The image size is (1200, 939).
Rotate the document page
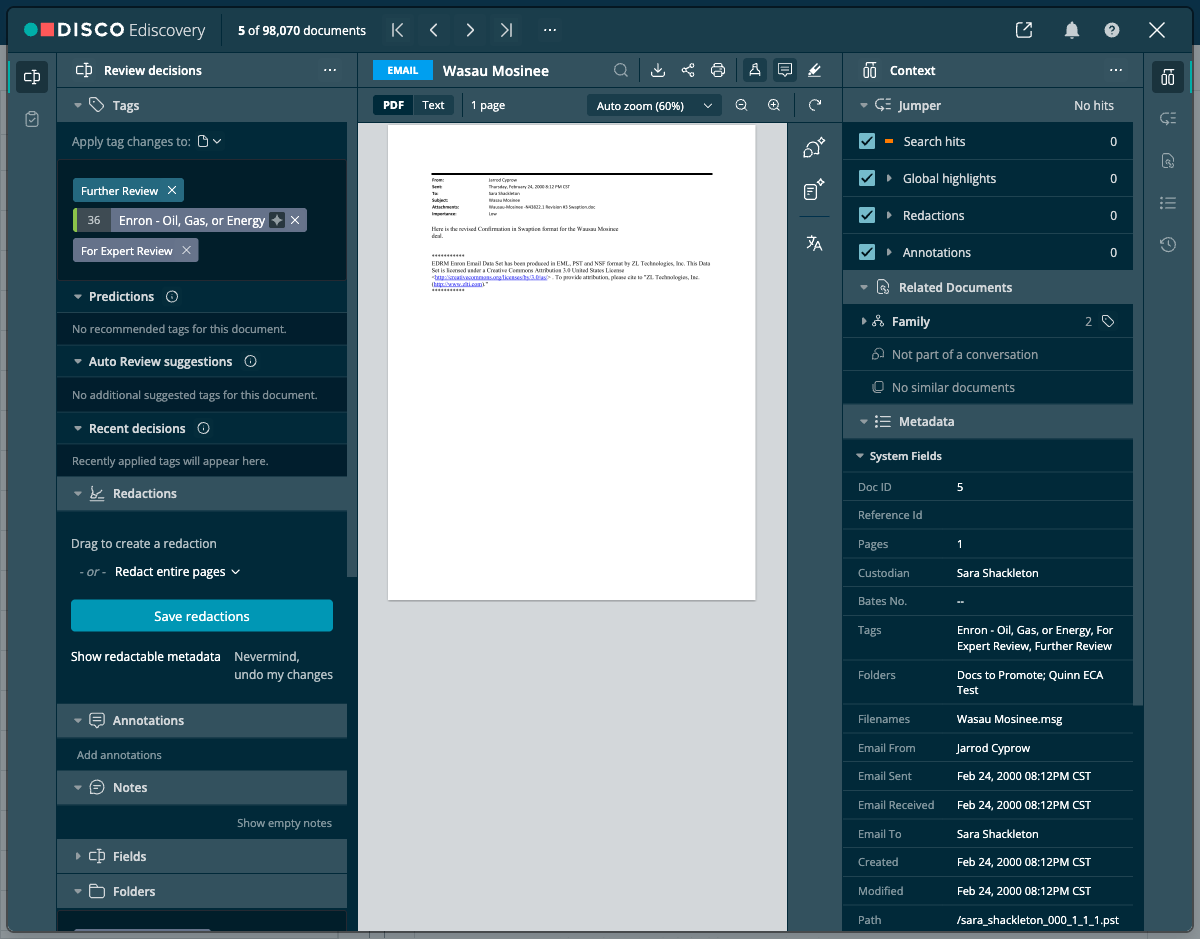pyautogui.click(x=815, y=105)
